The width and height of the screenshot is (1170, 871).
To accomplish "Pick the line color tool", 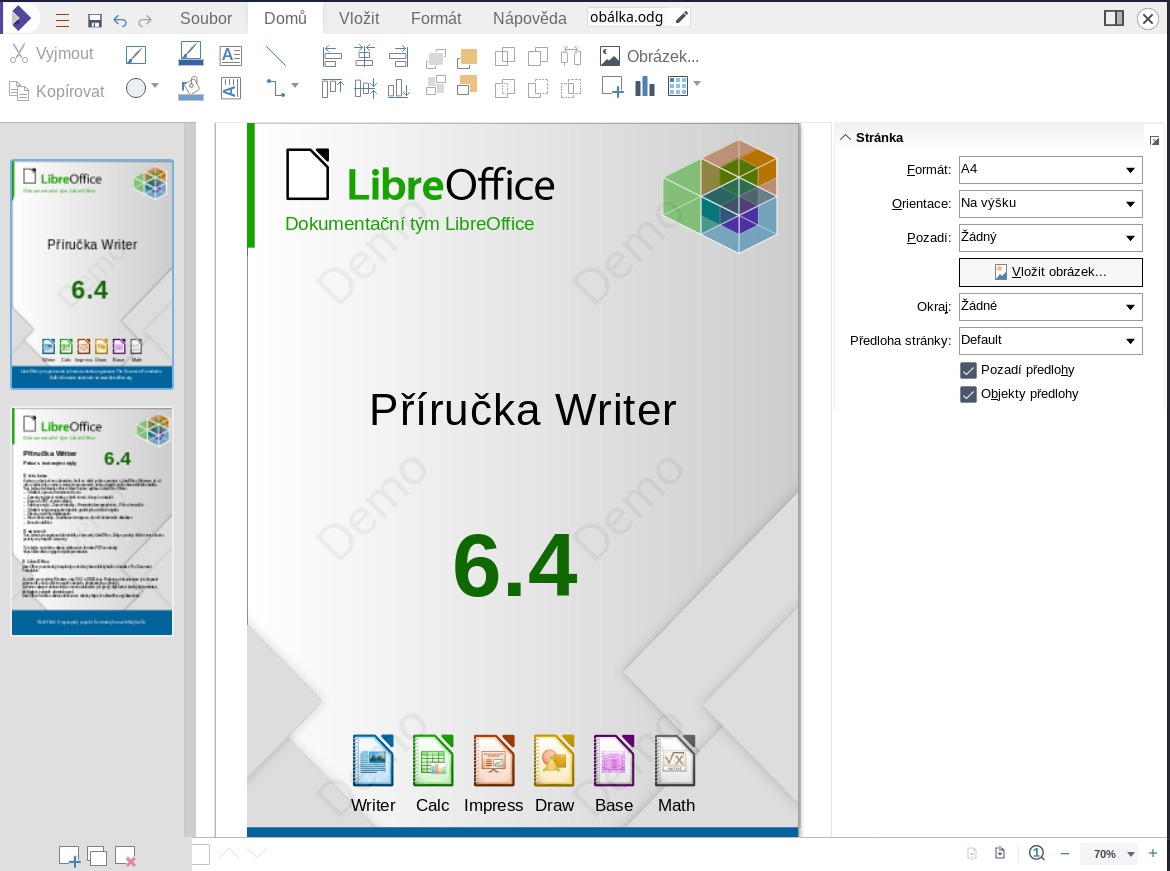I will (191, 53).
